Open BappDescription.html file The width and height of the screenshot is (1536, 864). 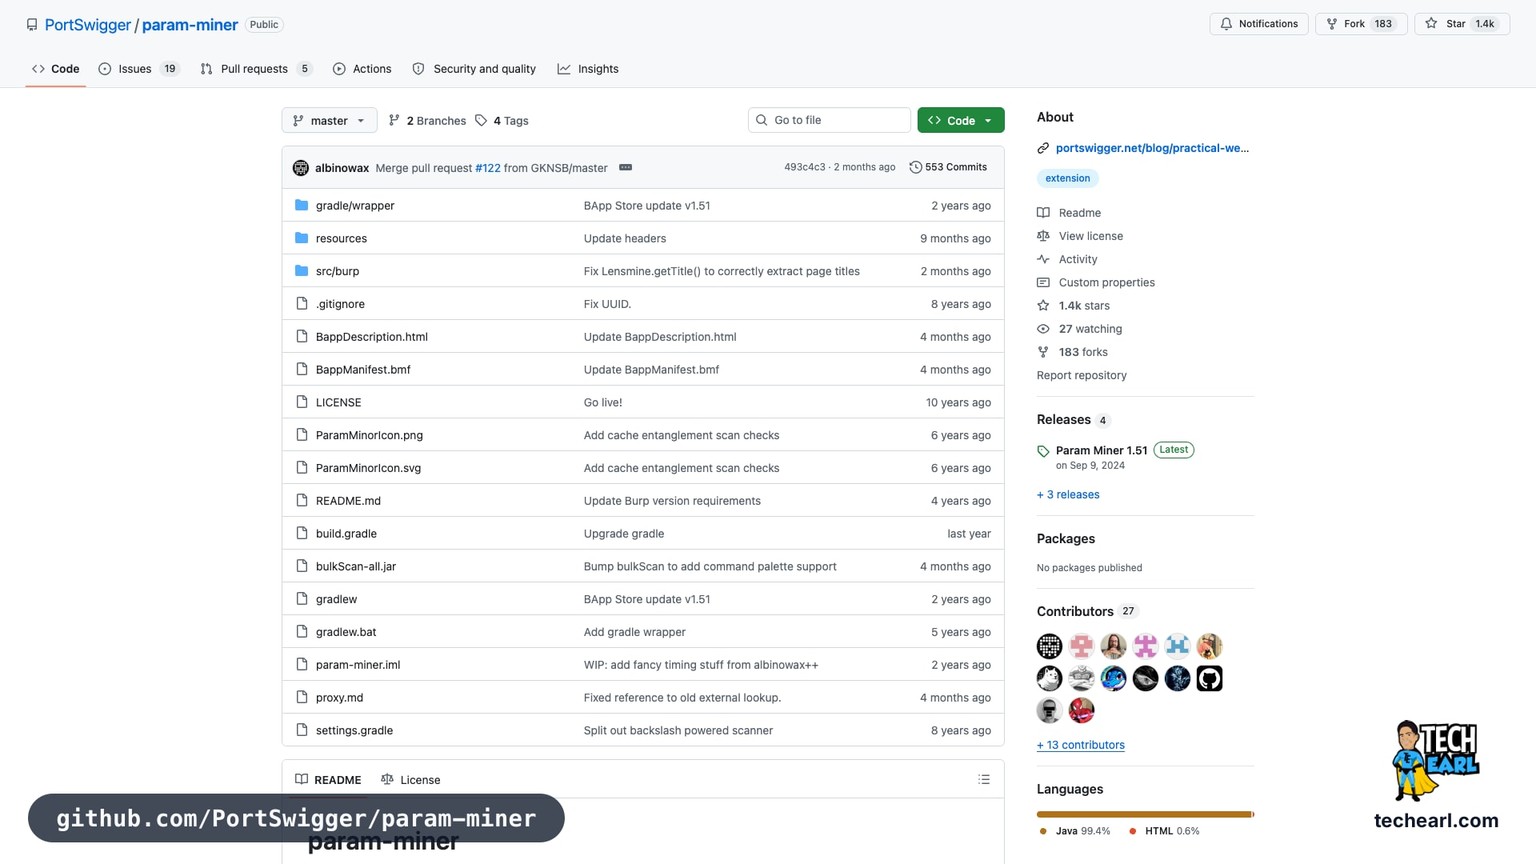point(372,337)
